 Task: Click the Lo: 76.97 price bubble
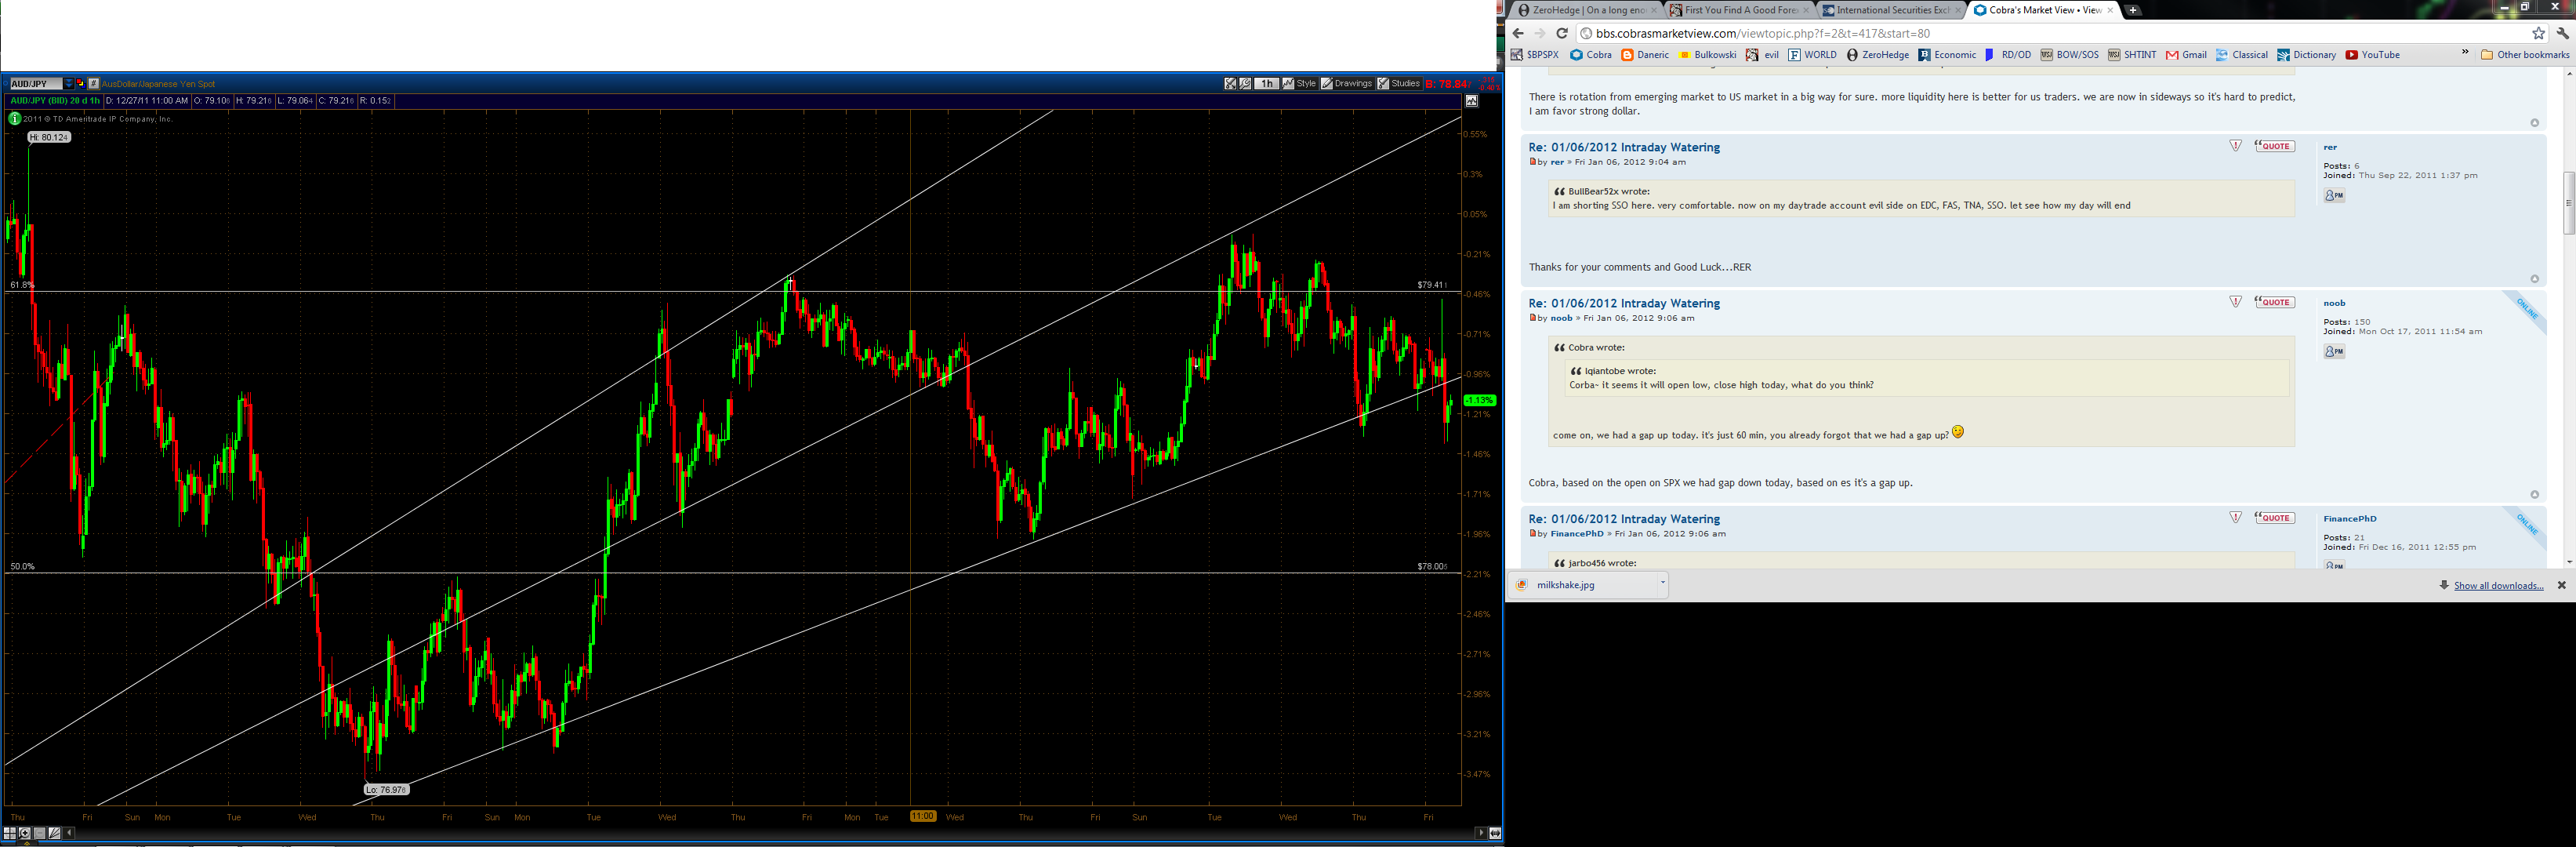(387, 790)
